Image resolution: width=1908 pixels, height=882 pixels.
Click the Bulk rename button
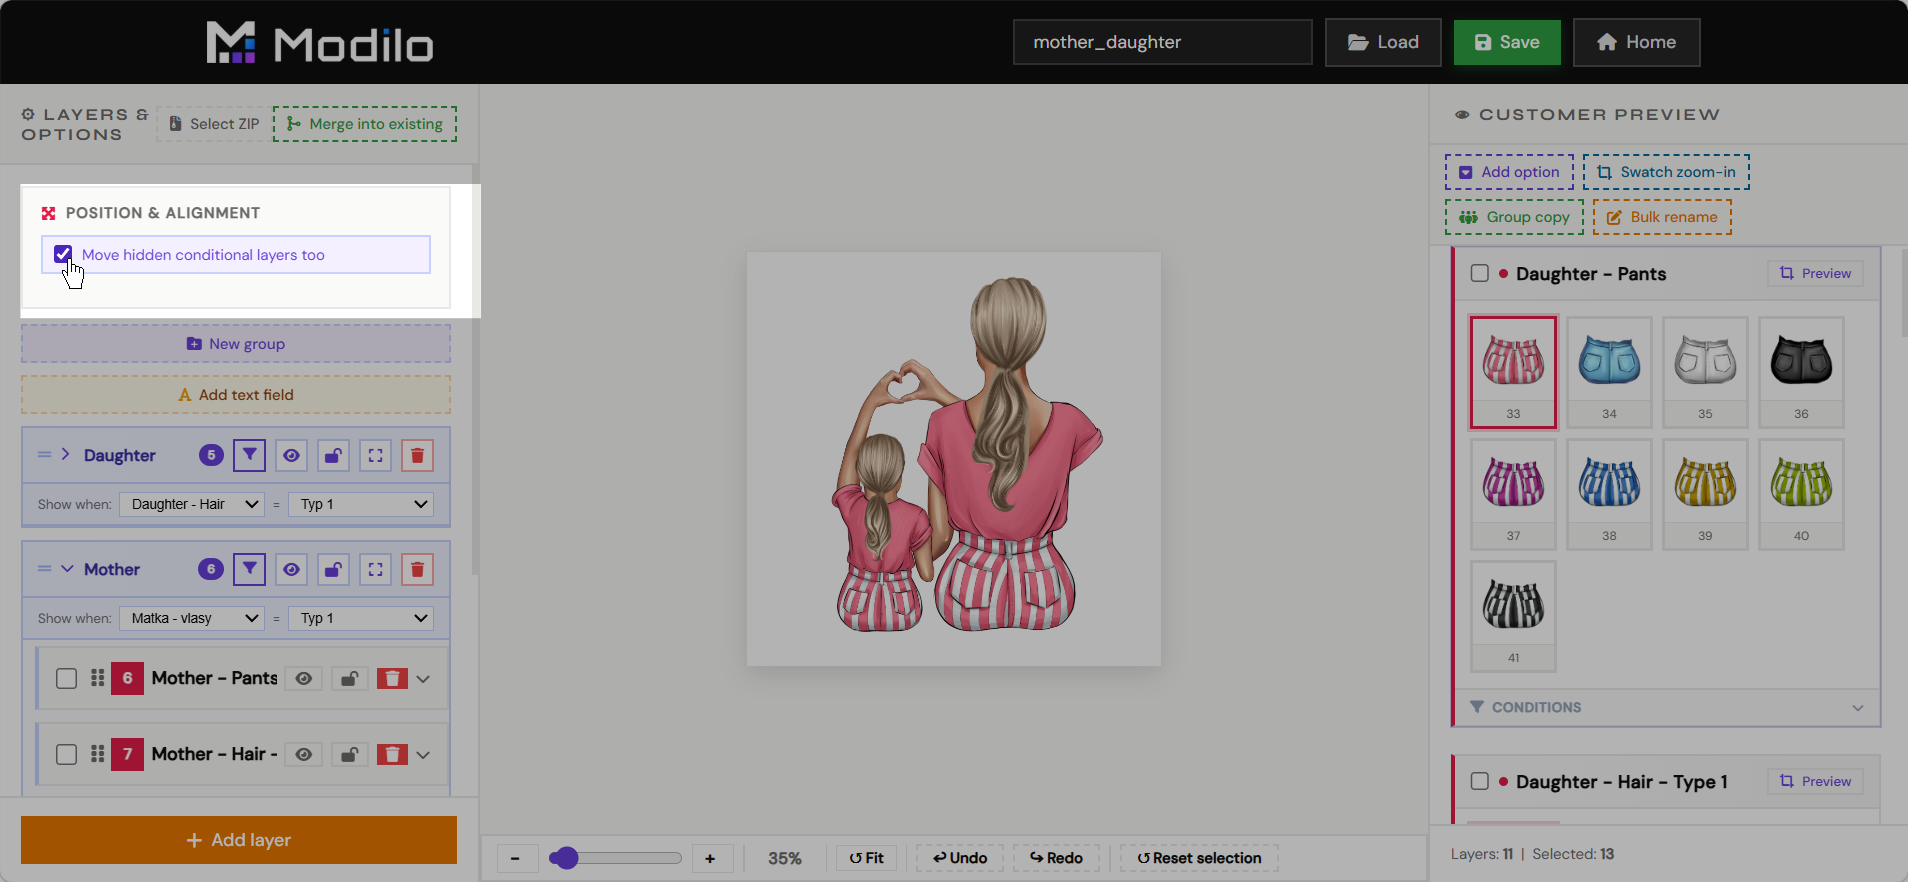(1662, 217)
